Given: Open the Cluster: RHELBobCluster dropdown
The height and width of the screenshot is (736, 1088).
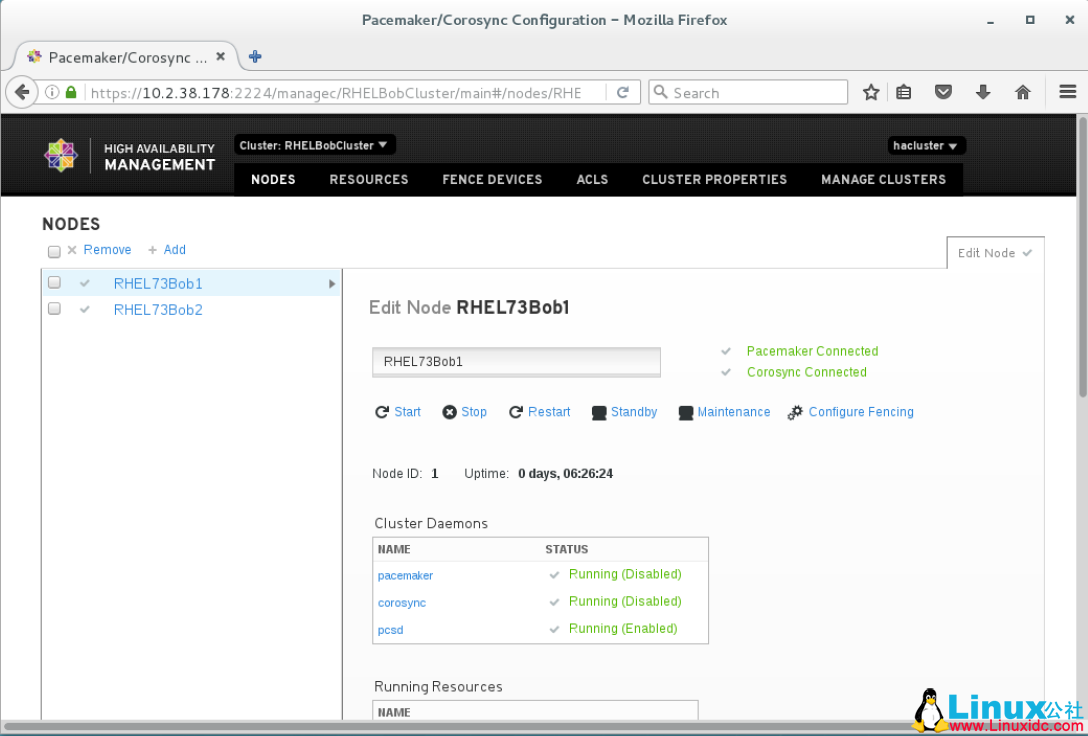Looking at the screenshot, I should click(x=314, y=144).
